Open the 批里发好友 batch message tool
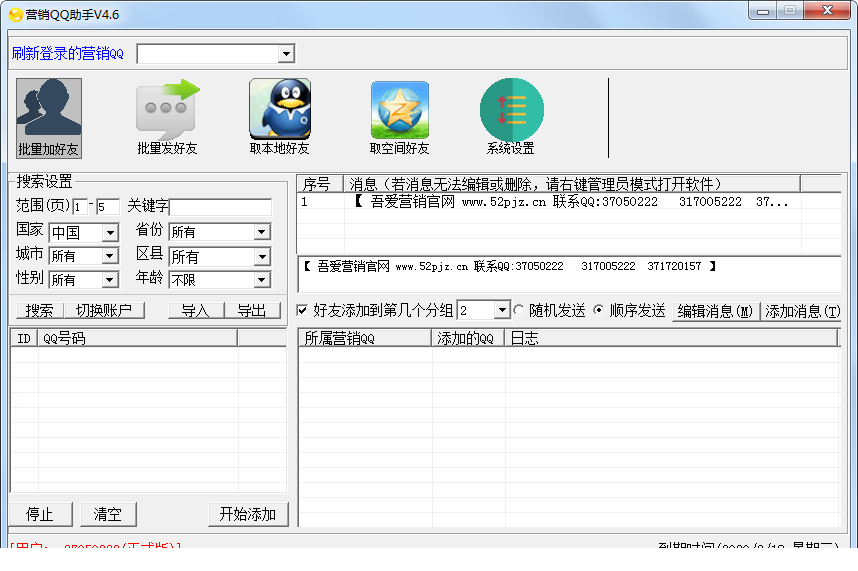 point(167,118)
